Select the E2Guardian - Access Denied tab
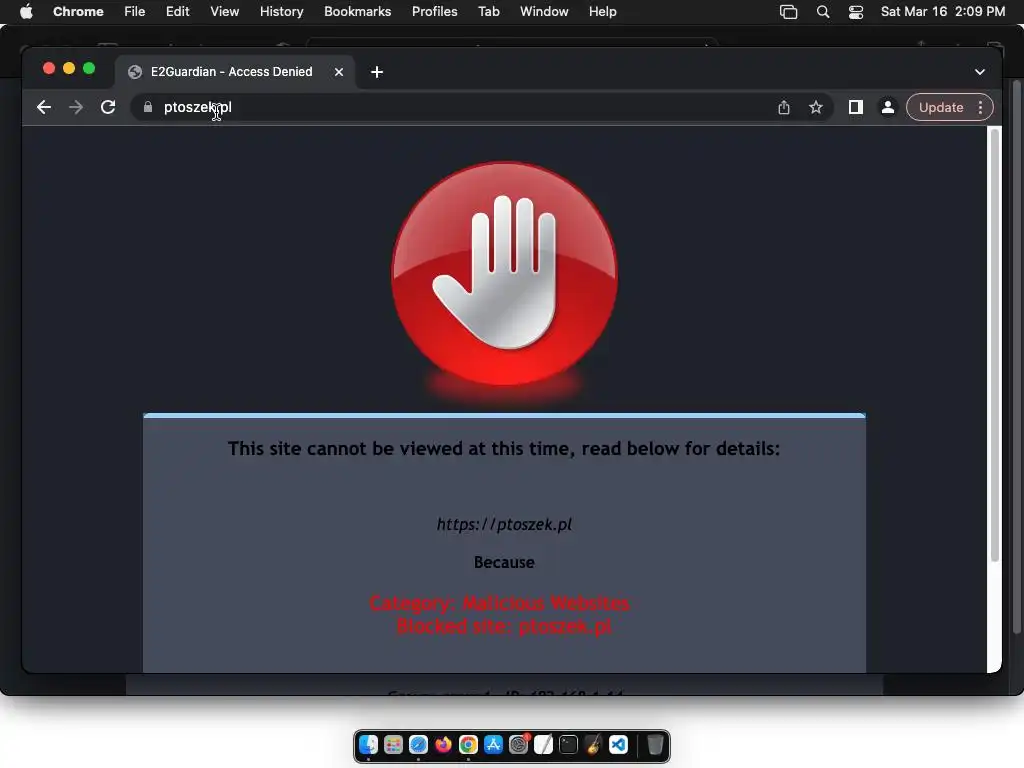The height and width of the screenshot is (768, 1024). coord(235,72)
